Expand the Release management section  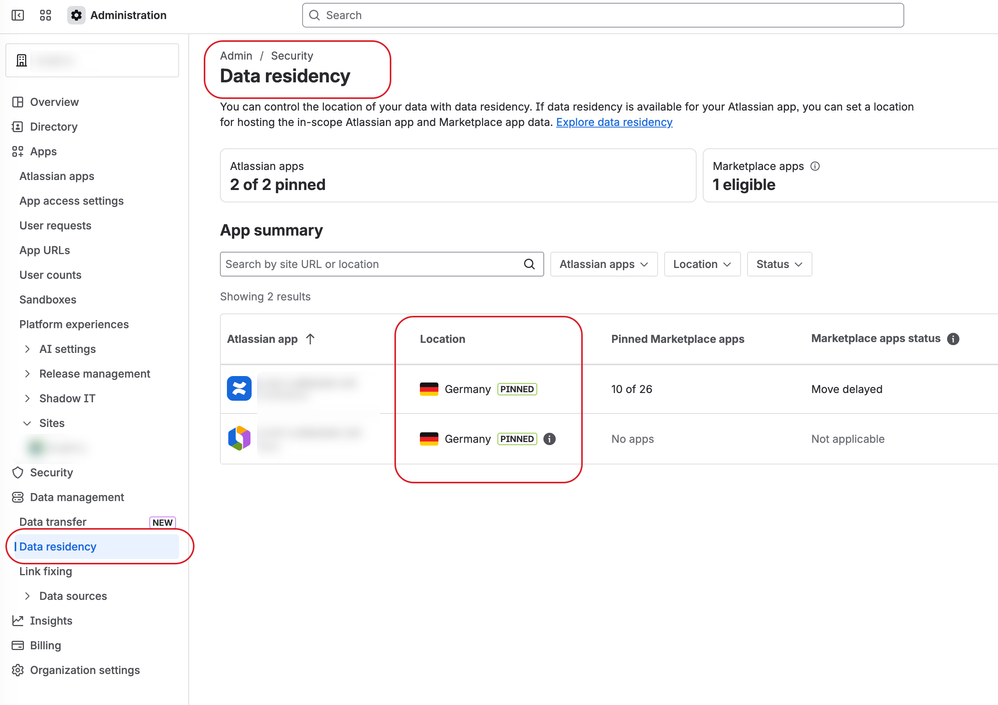click(27, 374)
